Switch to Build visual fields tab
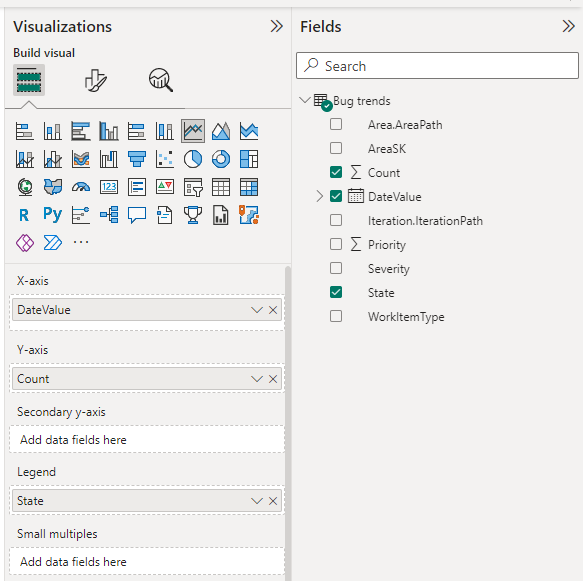The image size is (584, 582). point(29,80)
